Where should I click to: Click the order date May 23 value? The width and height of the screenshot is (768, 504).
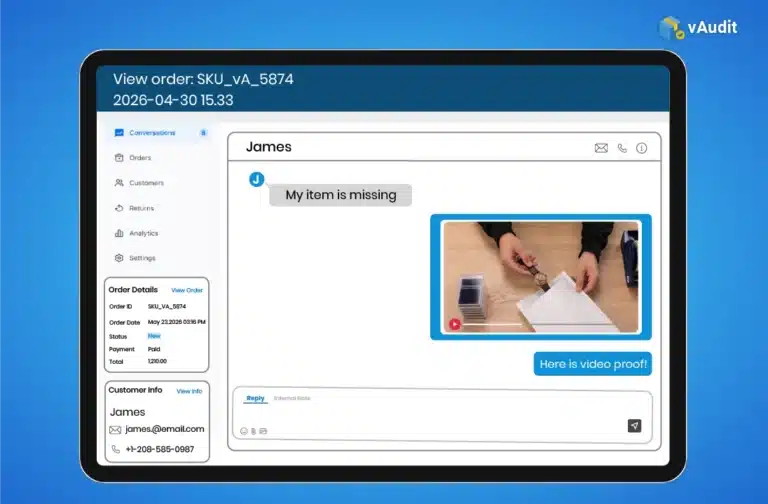(177, 322)
